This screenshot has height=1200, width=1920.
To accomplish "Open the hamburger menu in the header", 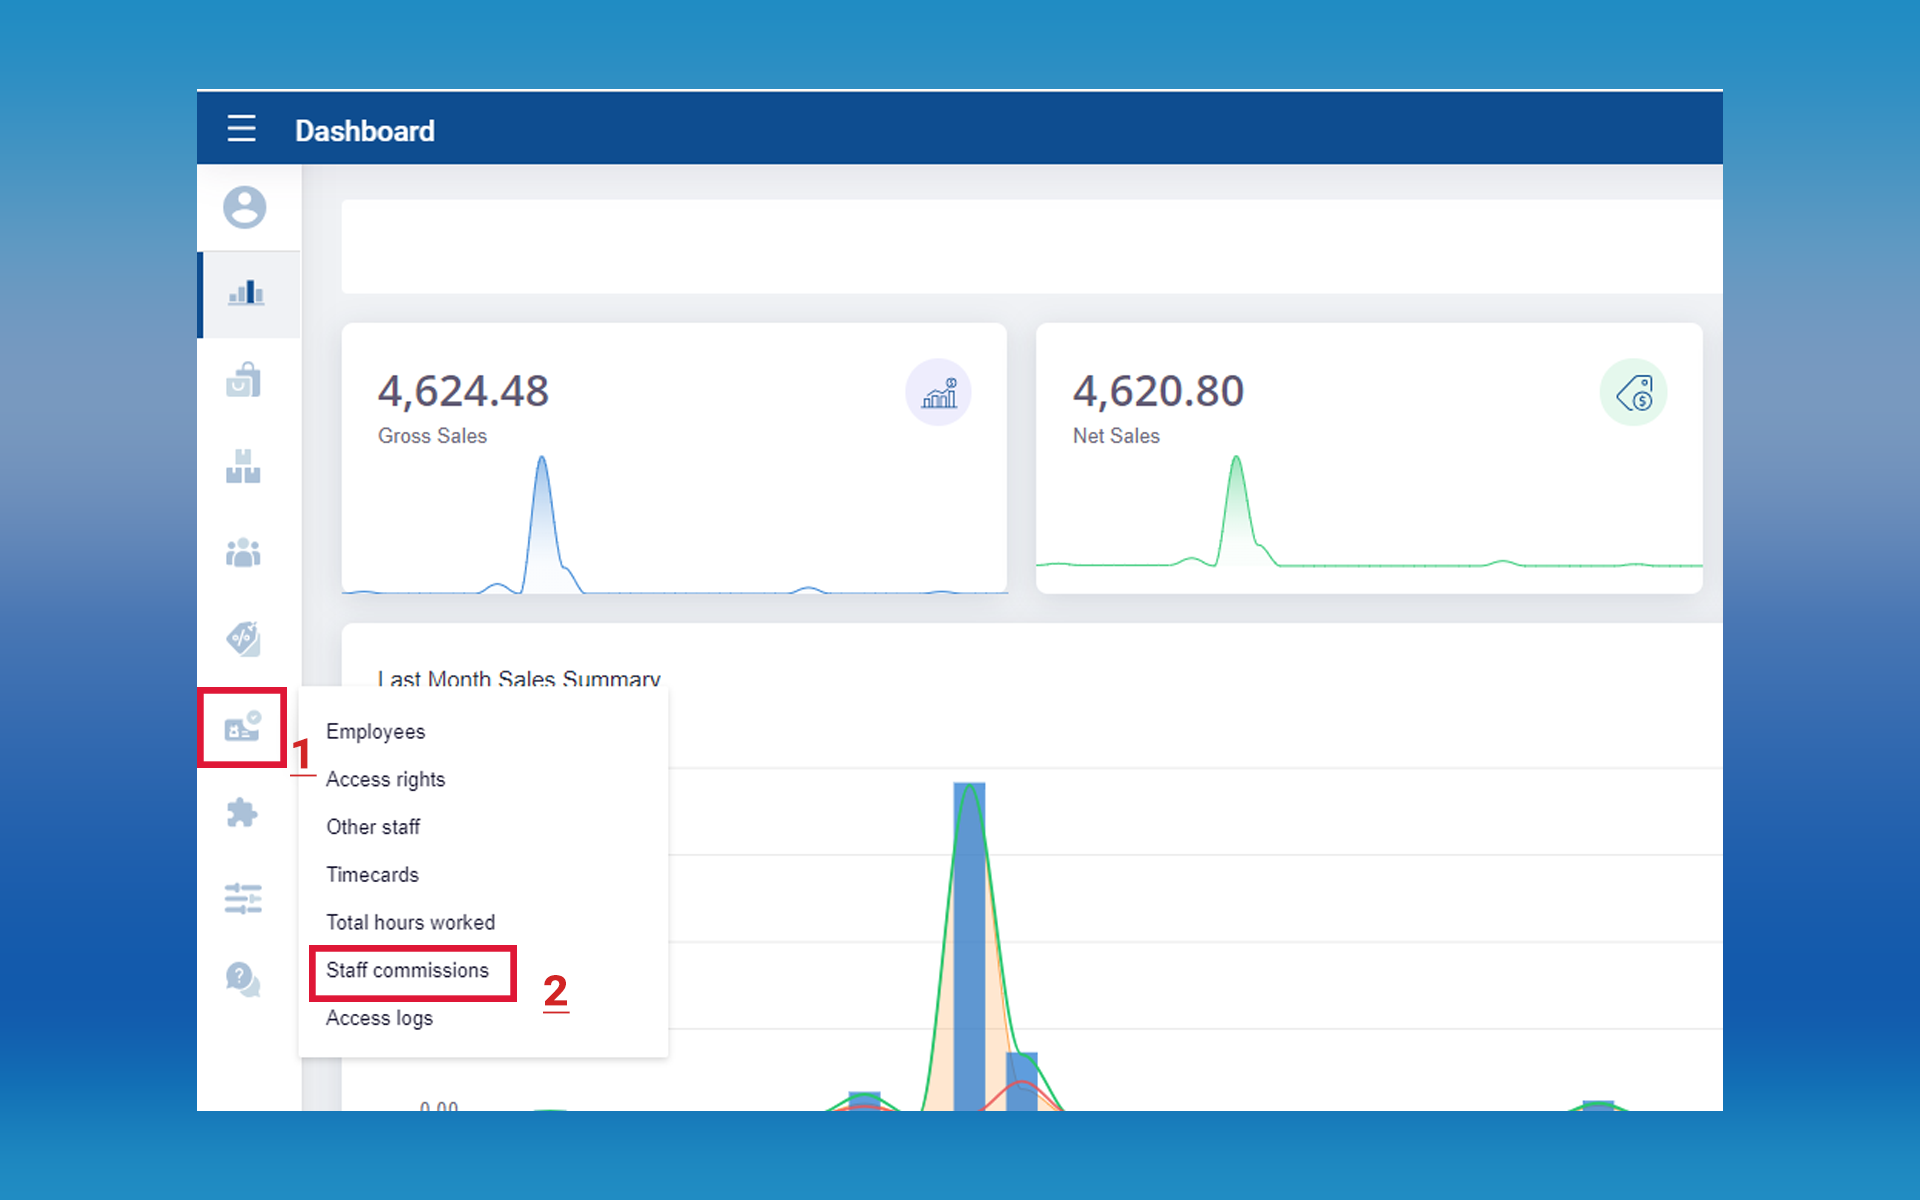I will pyautogui.click(x=241, y=129).
